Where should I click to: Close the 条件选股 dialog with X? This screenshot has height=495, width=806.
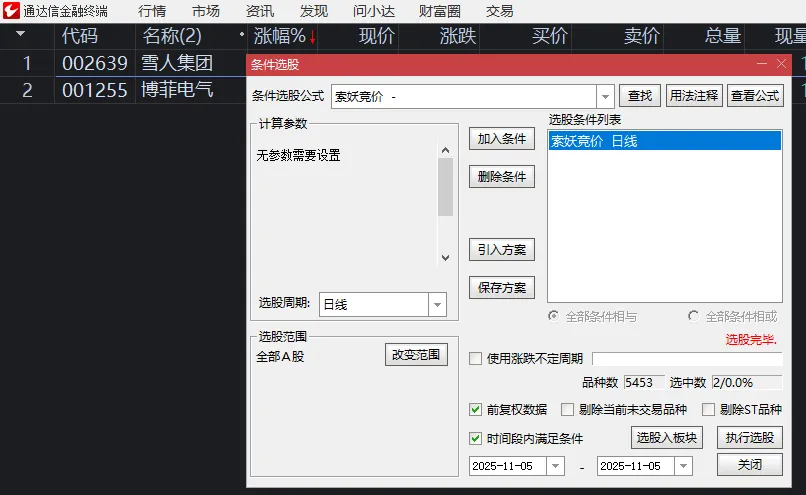782,63
